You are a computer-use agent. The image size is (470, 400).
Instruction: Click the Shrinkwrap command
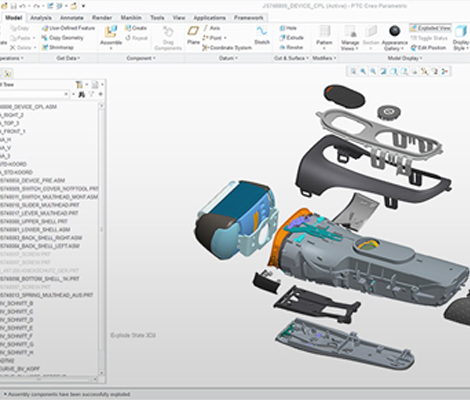point(58,48)
